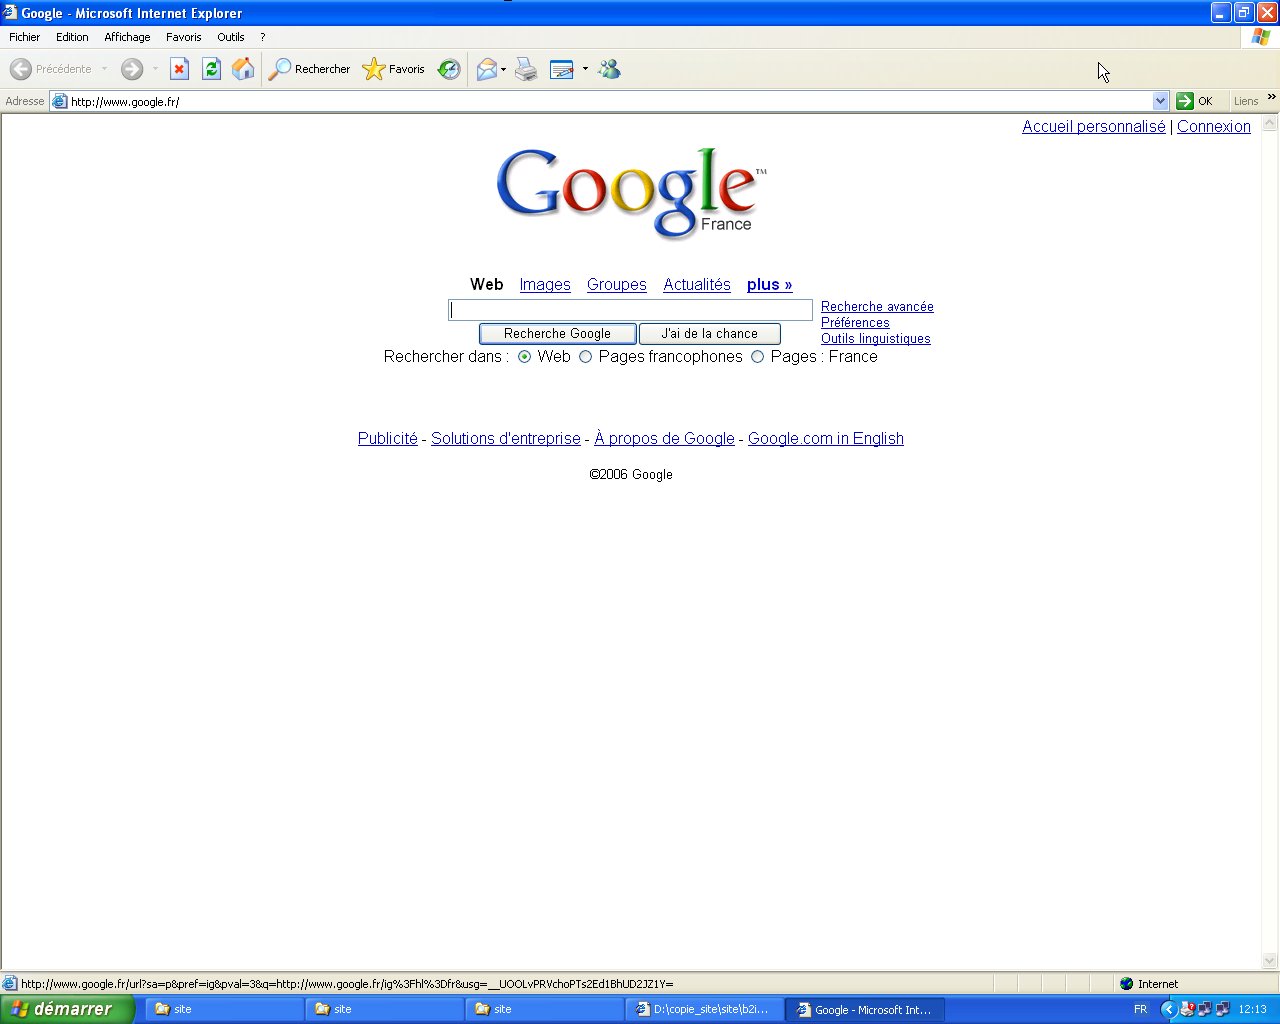Screen dimensions: 1280x1024
Task: Refresh the page with green arrows icon
Action: [x=211, y=69]
